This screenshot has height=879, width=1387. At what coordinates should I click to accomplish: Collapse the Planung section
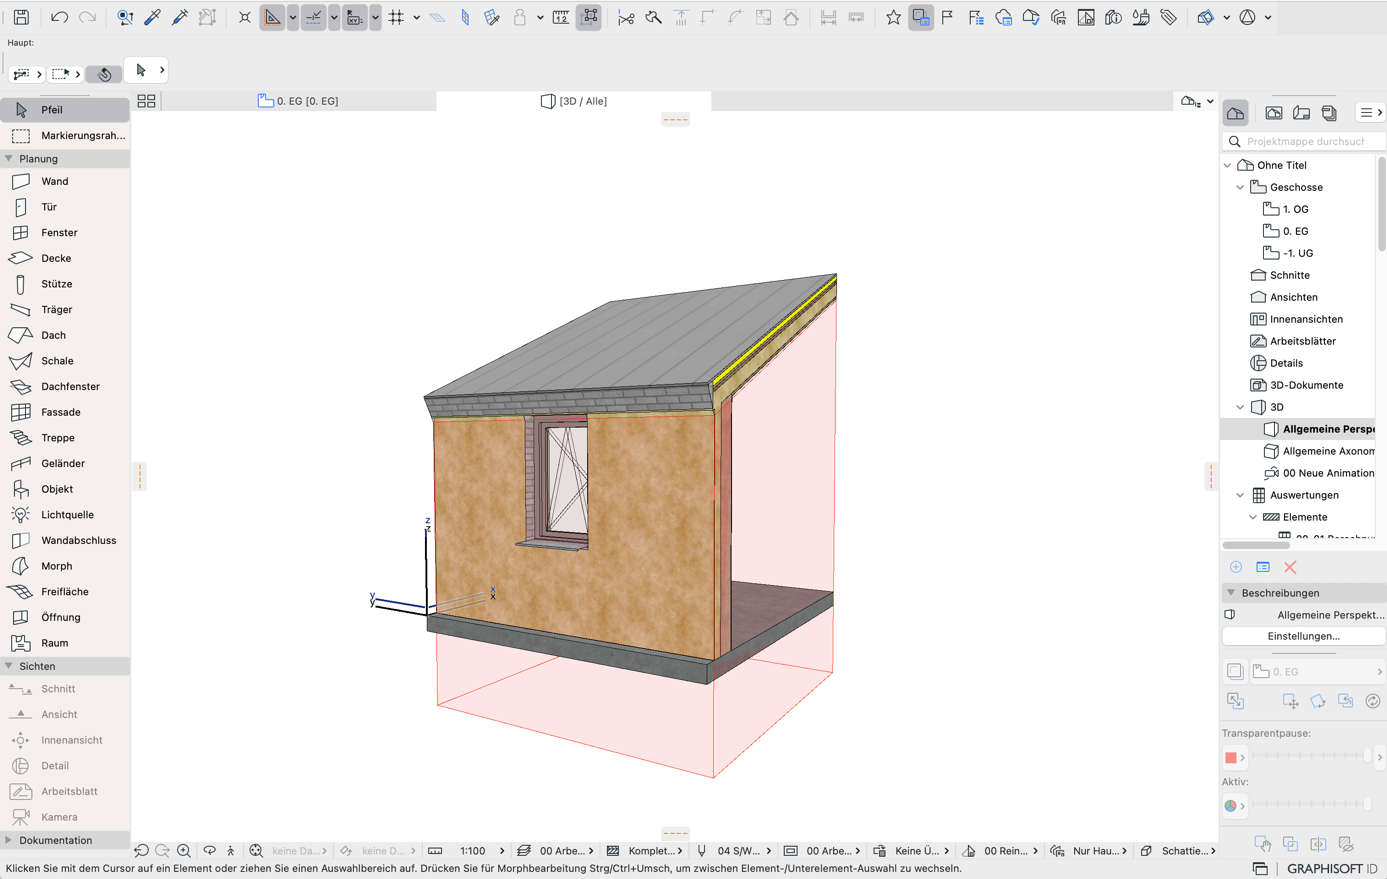pos(9,159)
